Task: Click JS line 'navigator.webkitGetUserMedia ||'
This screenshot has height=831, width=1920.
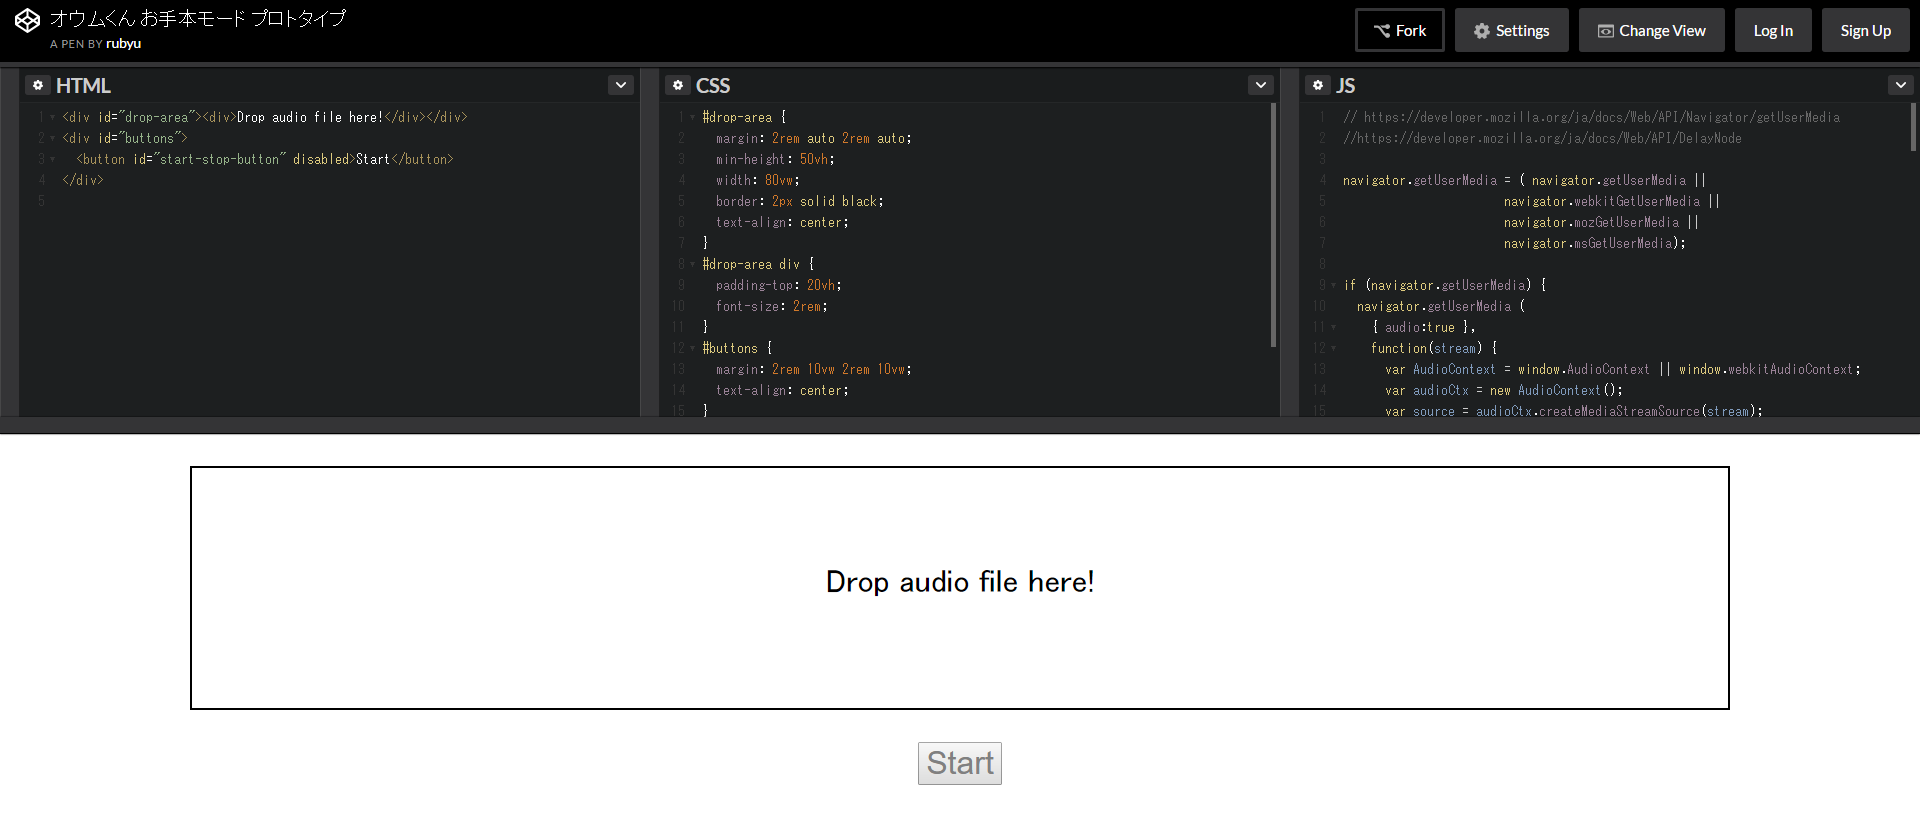Action: click(1612, 201)
